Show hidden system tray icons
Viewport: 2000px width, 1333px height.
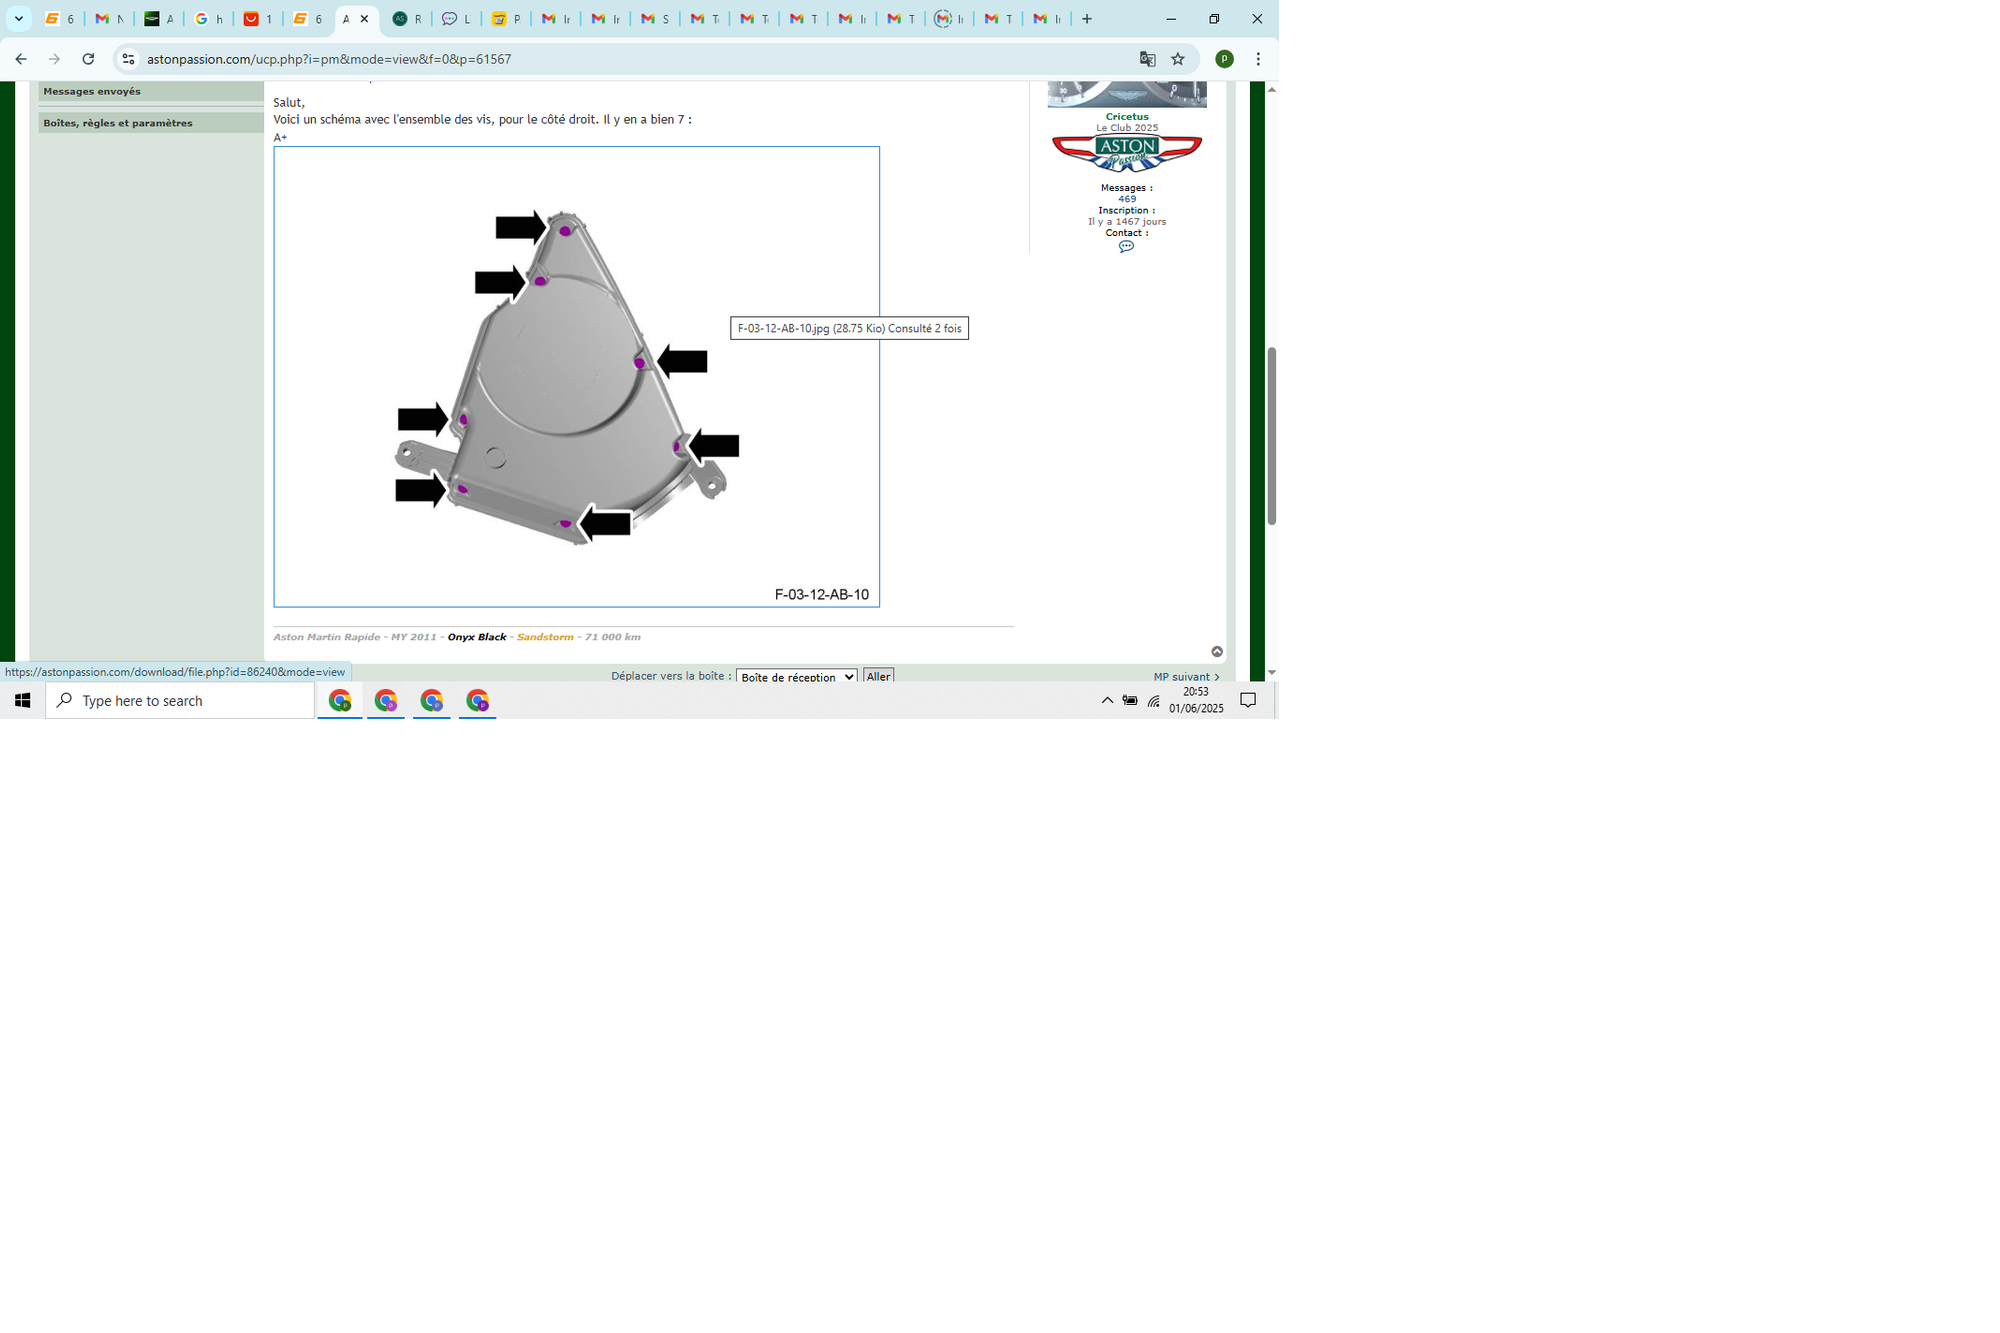(1107, 700)
